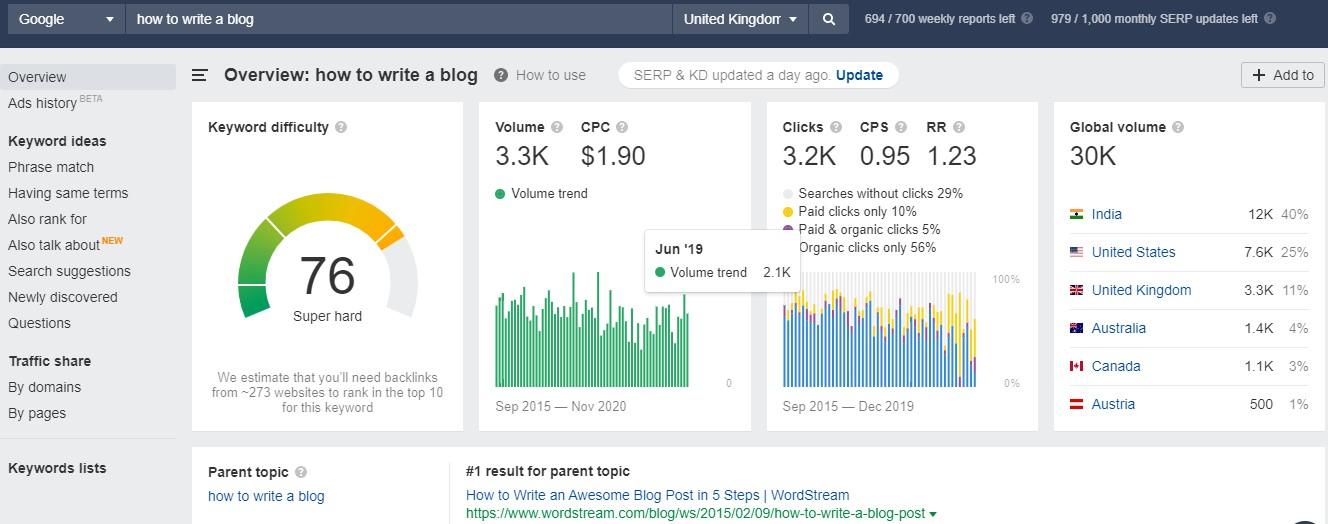Open the Global volume help icon
The image size is (1328, 524).
1178,127
